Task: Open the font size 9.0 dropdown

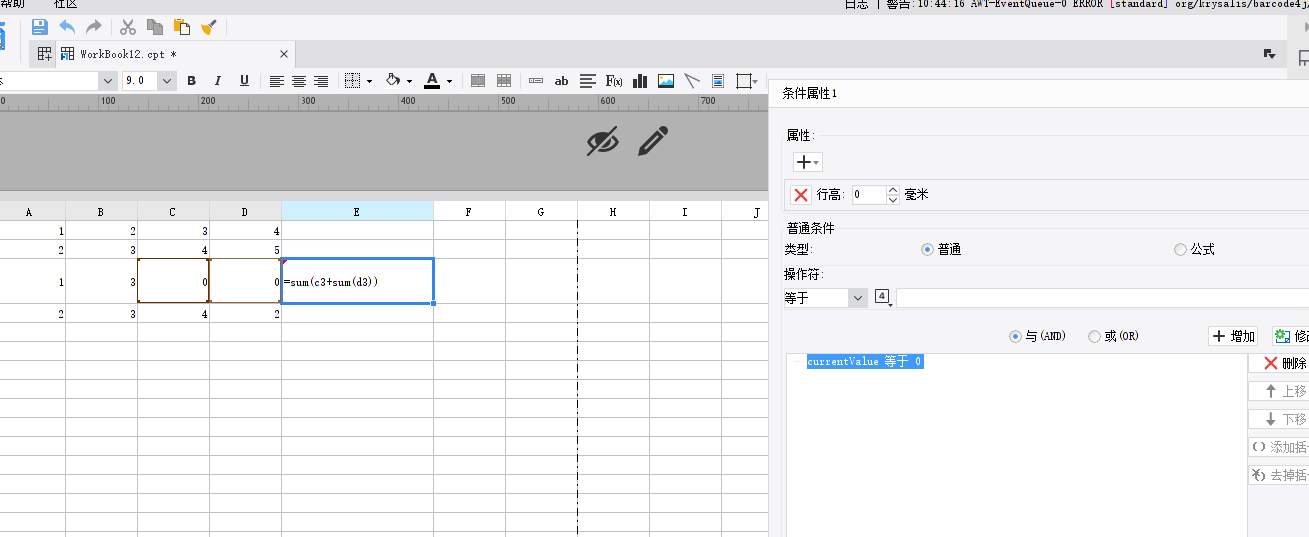Action: pos(167,81)
